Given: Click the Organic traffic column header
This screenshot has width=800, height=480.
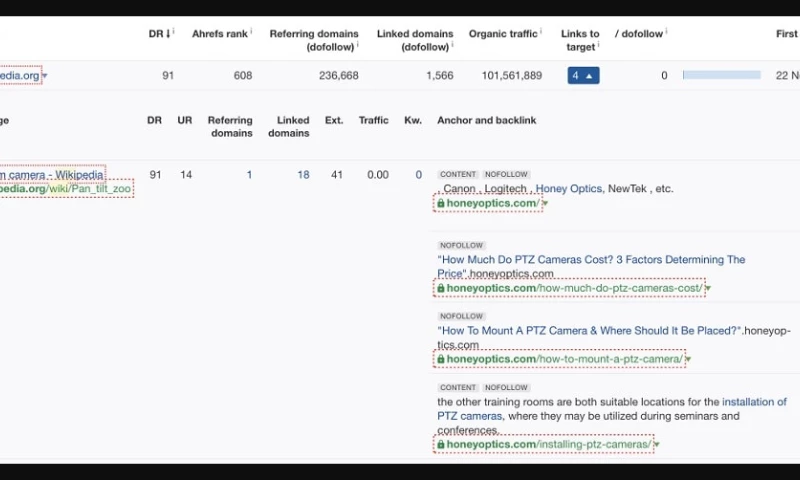Looking at the screenshot, I should tap(503, 34).
